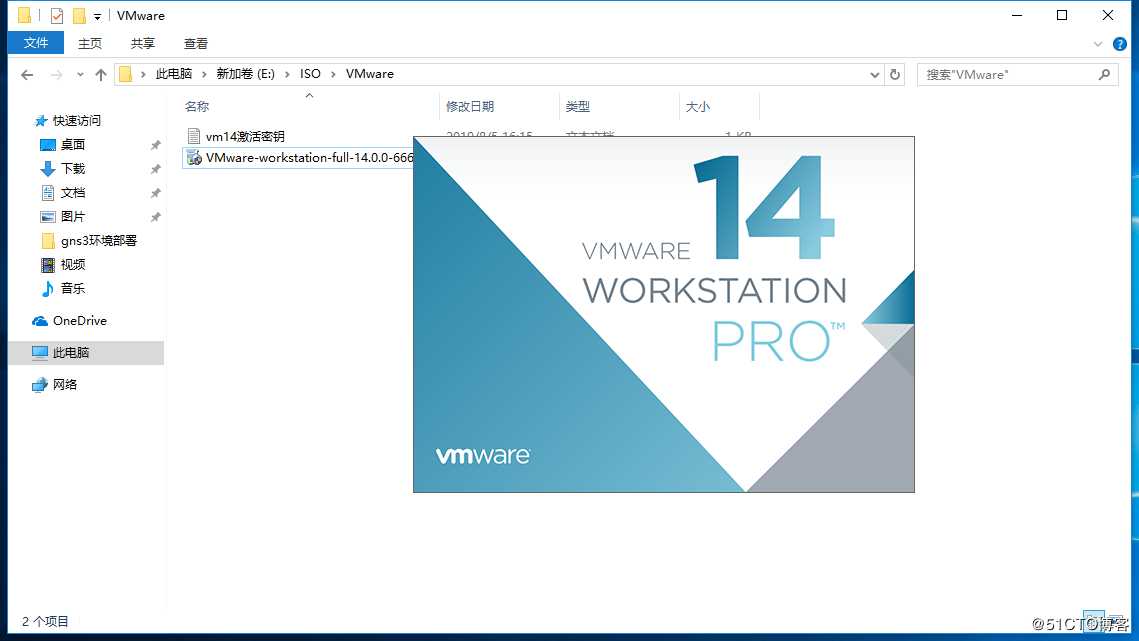This screenshot has height=641, width=1139.
Task: Sort by 大小 column header
Action: pyautogui.click(x=697, y=107)
